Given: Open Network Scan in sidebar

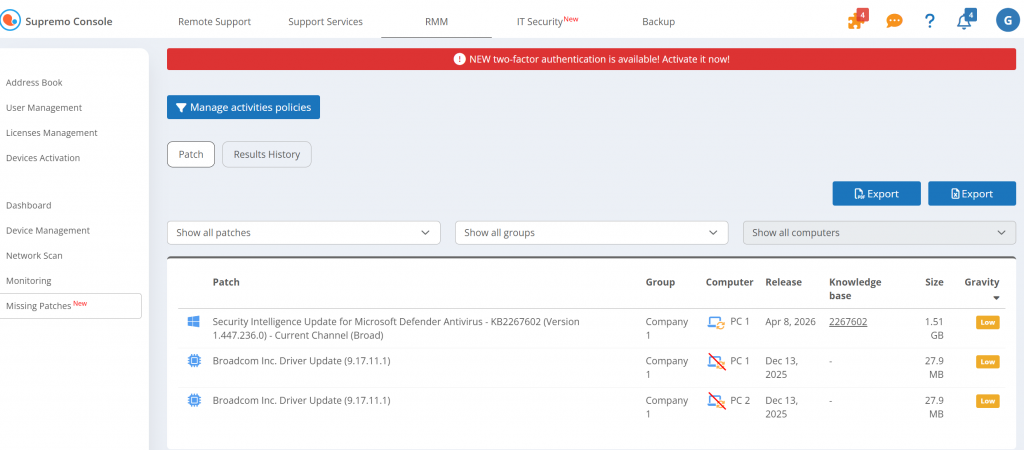Looking at the screenshot, I should [x=35, y=256].
